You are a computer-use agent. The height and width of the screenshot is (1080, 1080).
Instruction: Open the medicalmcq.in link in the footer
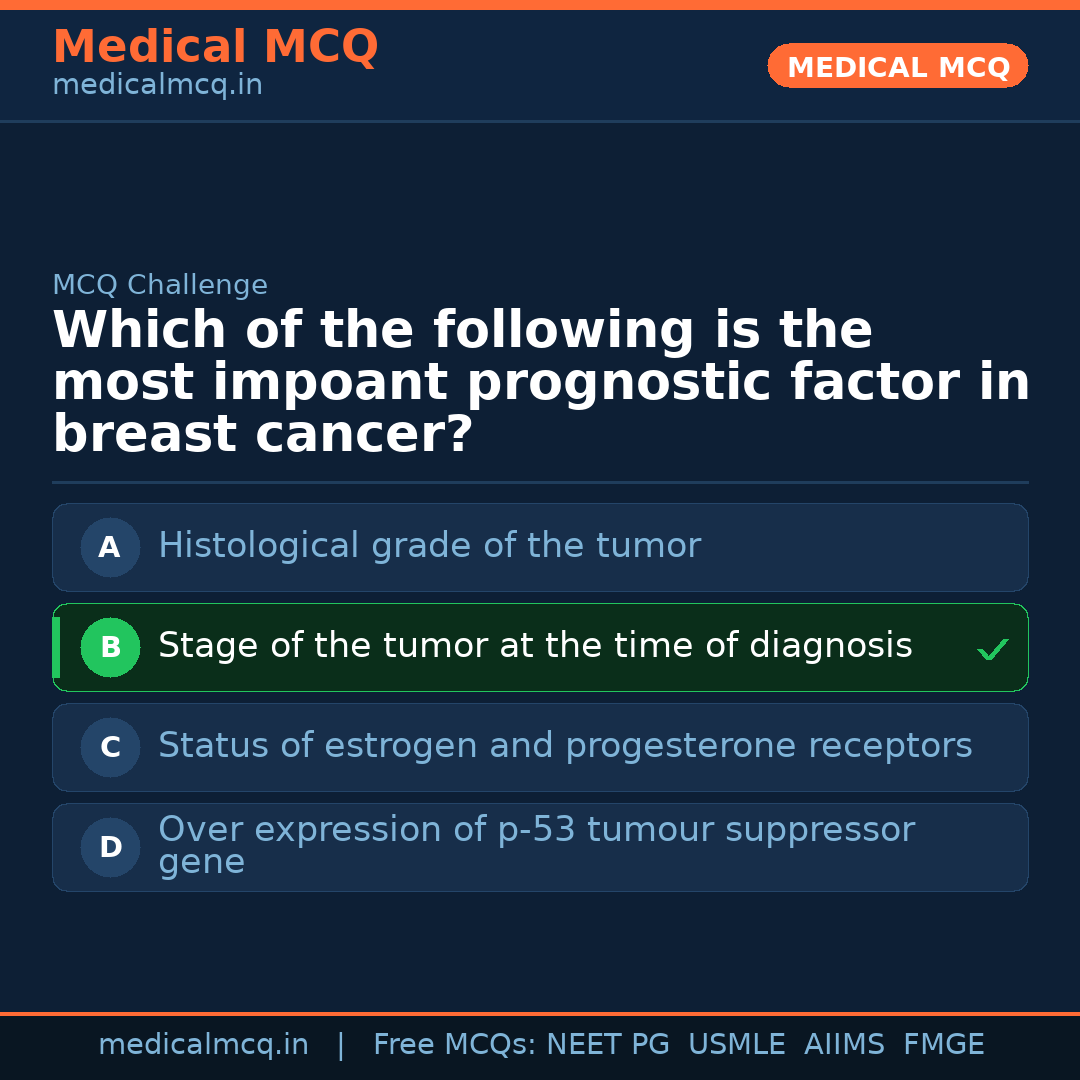coord(203,1045)
